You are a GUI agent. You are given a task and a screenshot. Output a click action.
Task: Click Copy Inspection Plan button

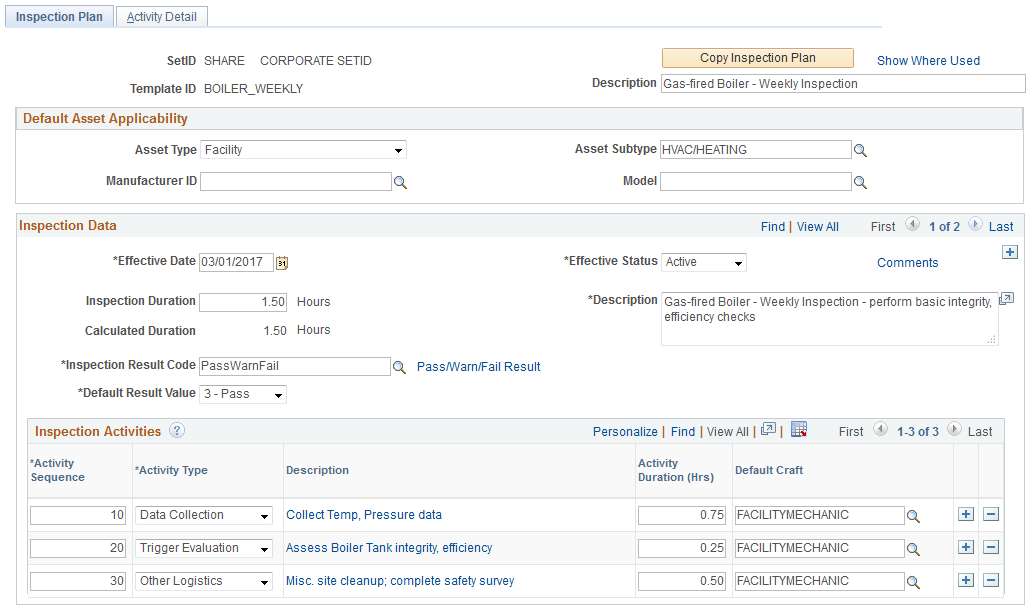pyautogui.click(x=758, y=58)
